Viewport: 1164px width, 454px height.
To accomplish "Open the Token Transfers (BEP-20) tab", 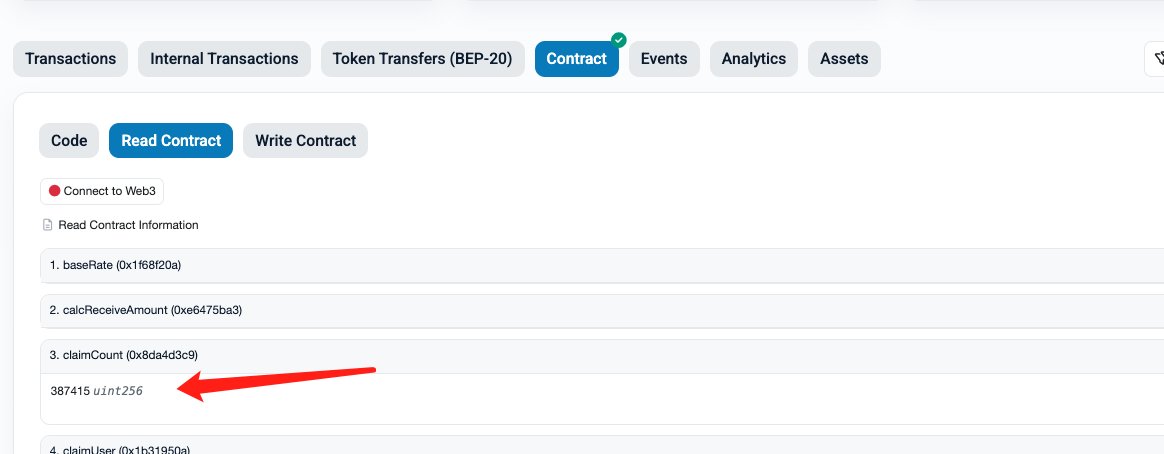I will pyautogui.click(x=422, y=59).
